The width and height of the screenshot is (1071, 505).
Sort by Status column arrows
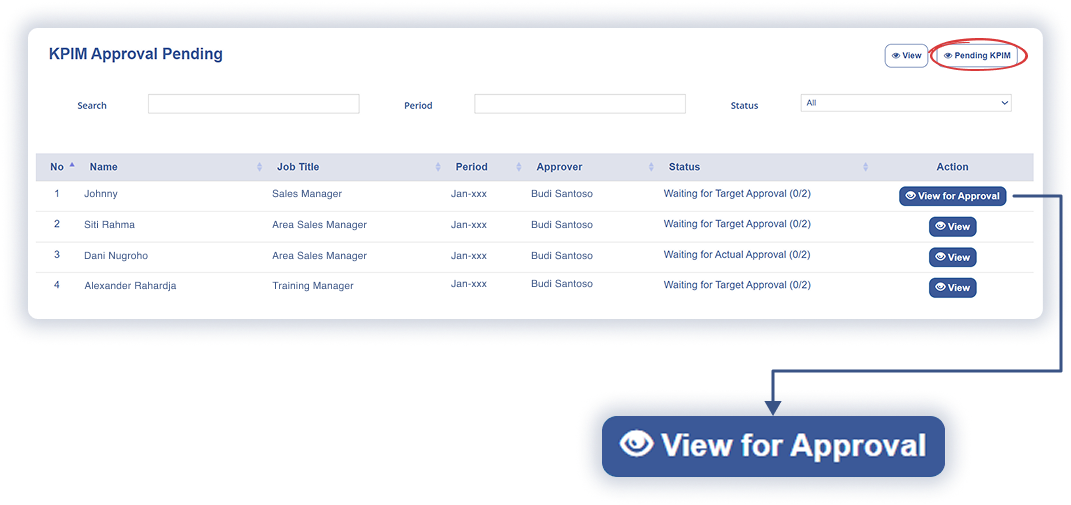click(x=865, y=167)
